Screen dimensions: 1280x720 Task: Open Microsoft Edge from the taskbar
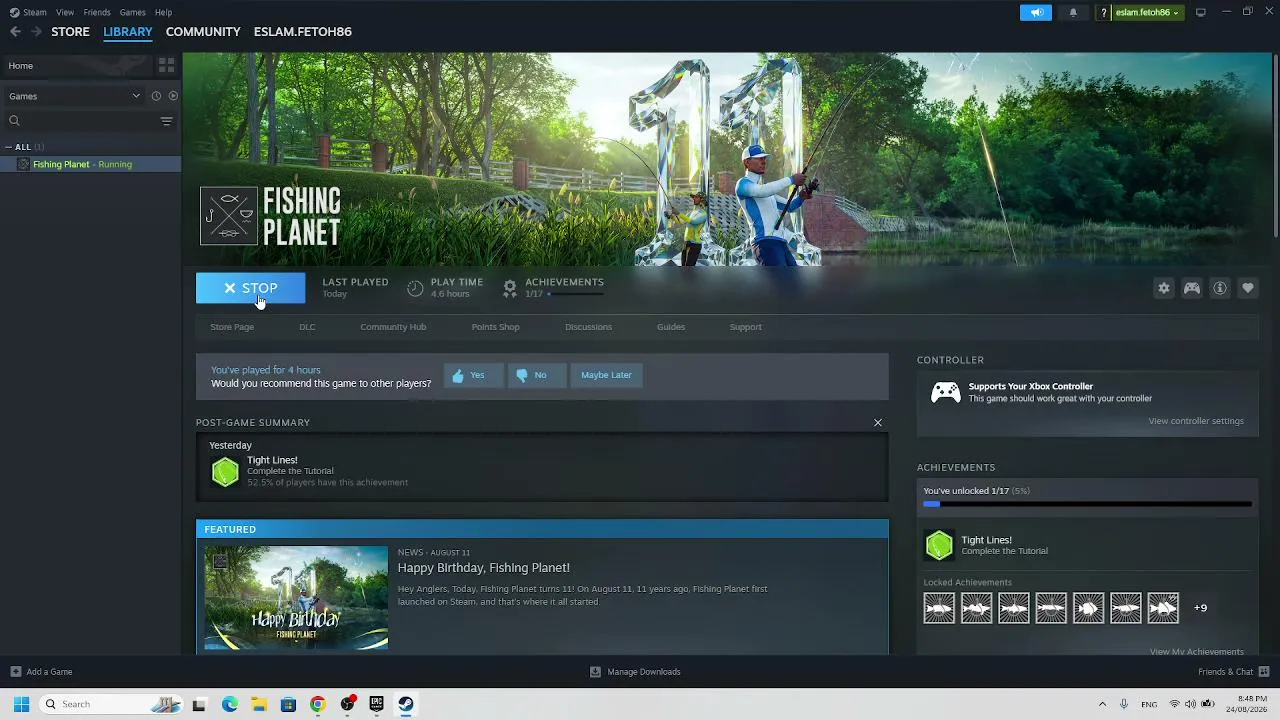tap(229, 704)
